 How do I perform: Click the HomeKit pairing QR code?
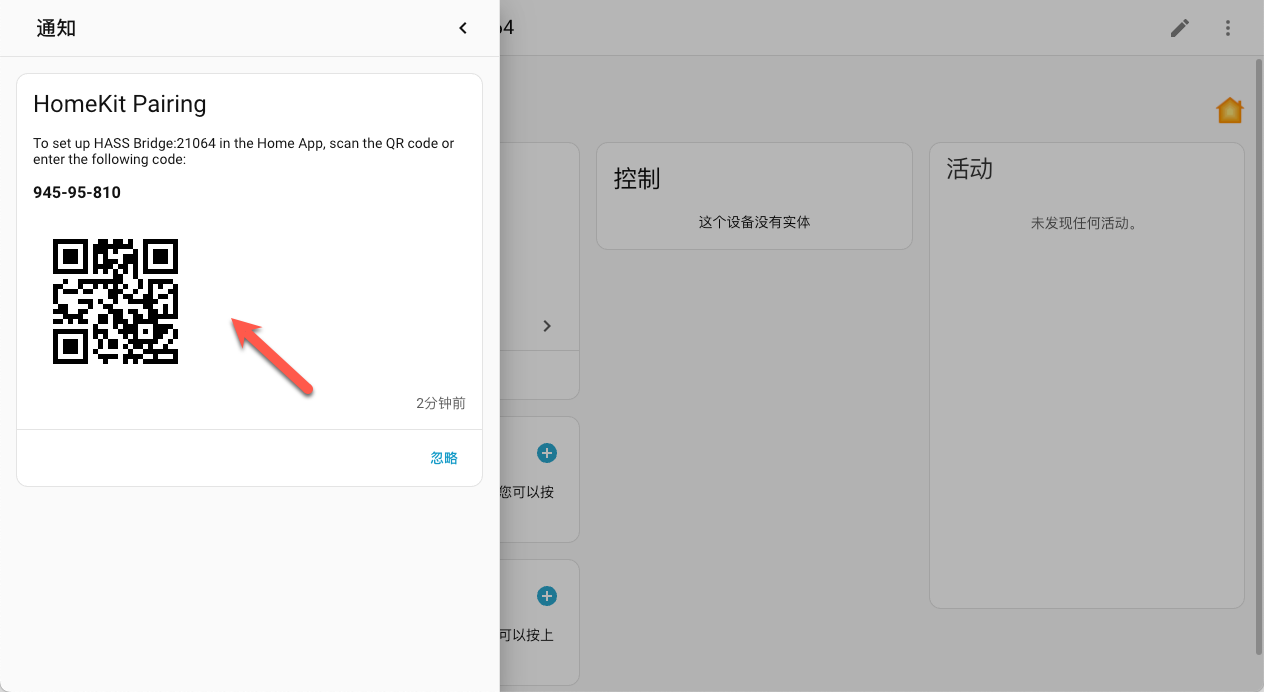[x=115, y=301]
